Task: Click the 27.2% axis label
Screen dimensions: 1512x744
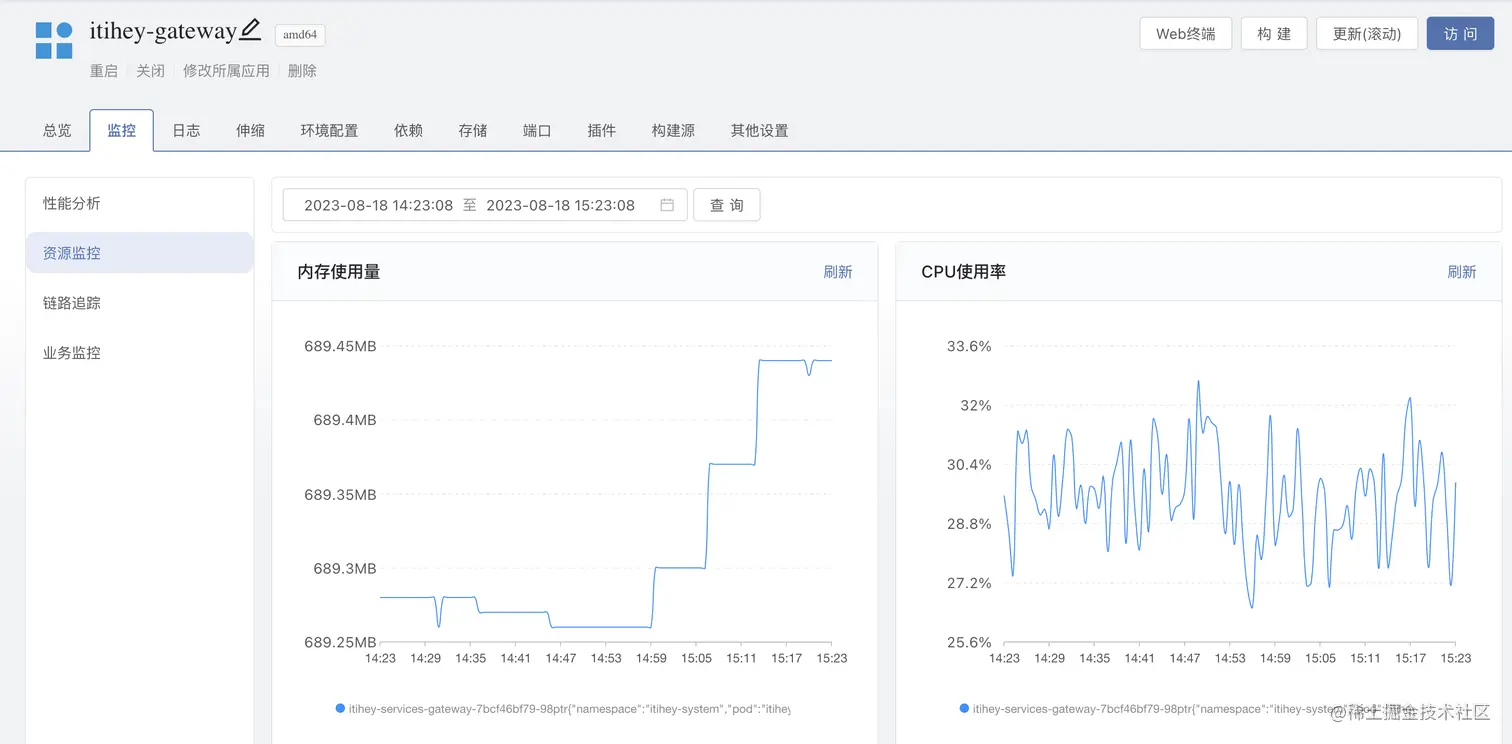Action: click(969, 583)
